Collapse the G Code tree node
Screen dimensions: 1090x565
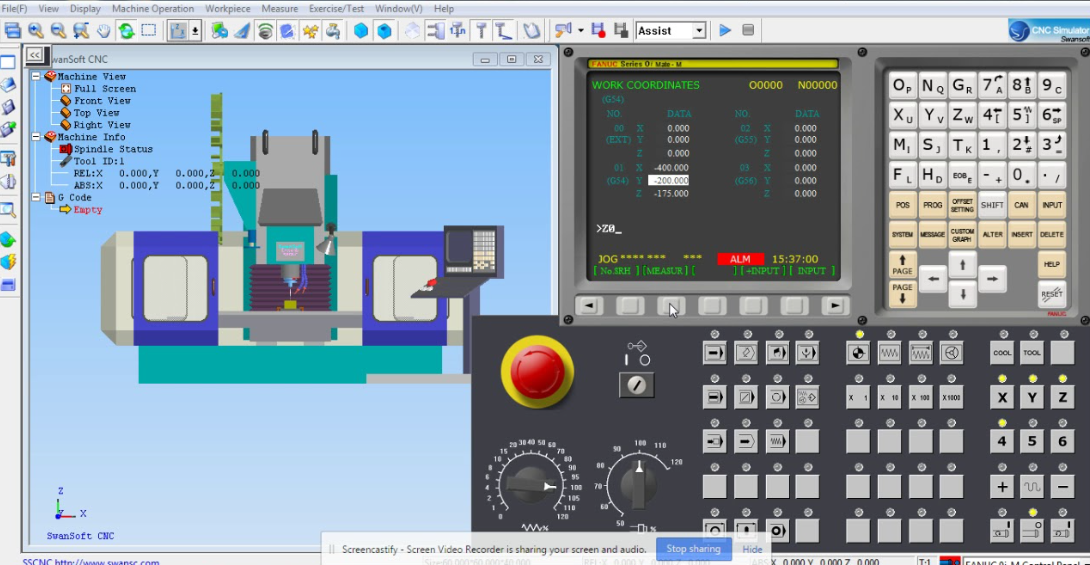(x=36, y=197)
